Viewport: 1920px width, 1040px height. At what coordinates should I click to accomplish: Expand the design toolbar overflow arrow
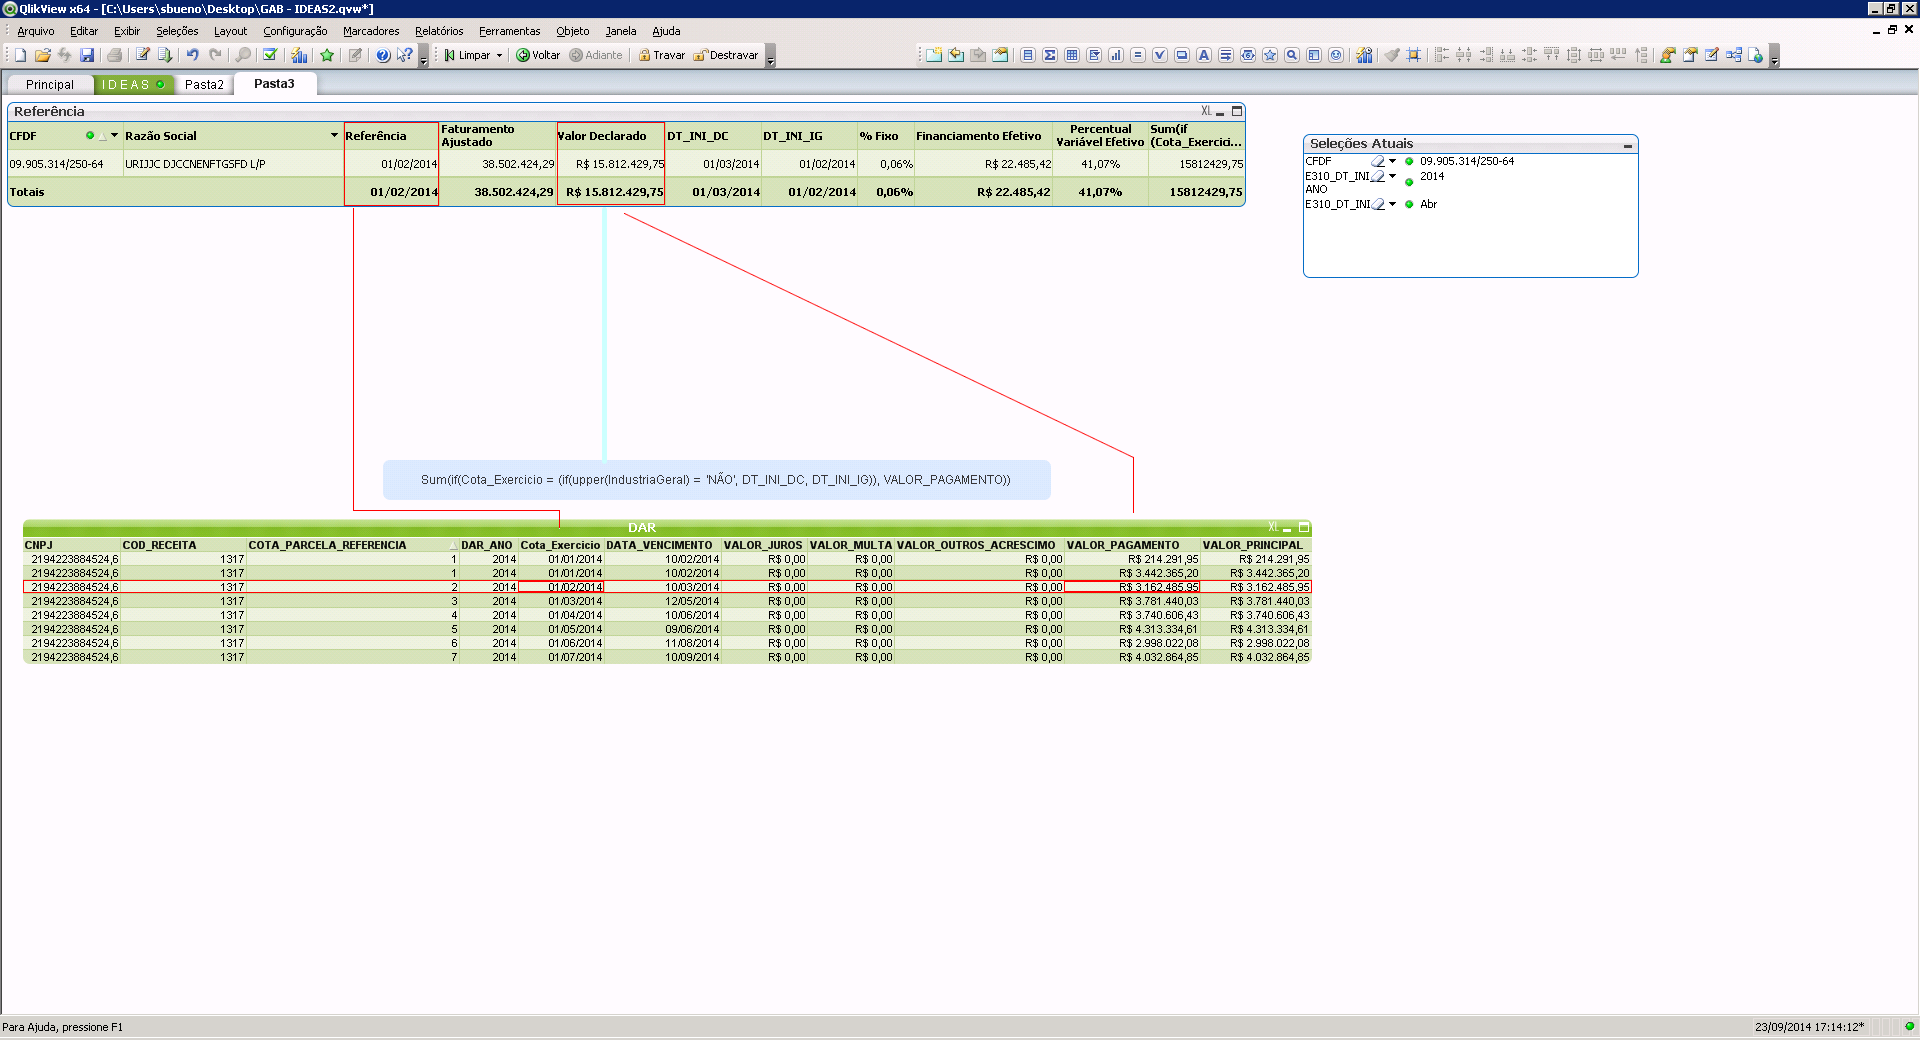coord(1775,58)
